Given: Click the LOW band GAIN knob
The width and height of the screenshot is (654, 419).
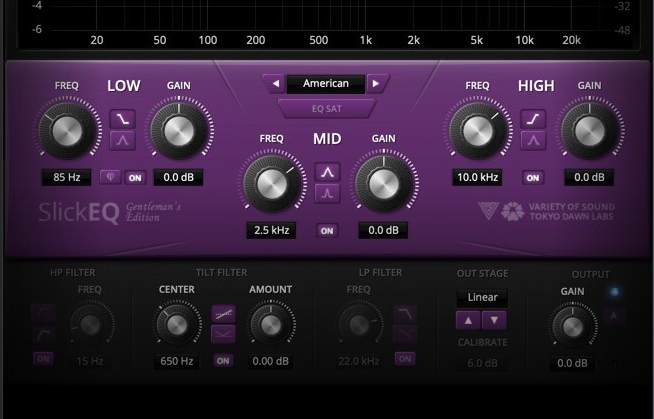Looking at the screenshot, I should point(179,130).
